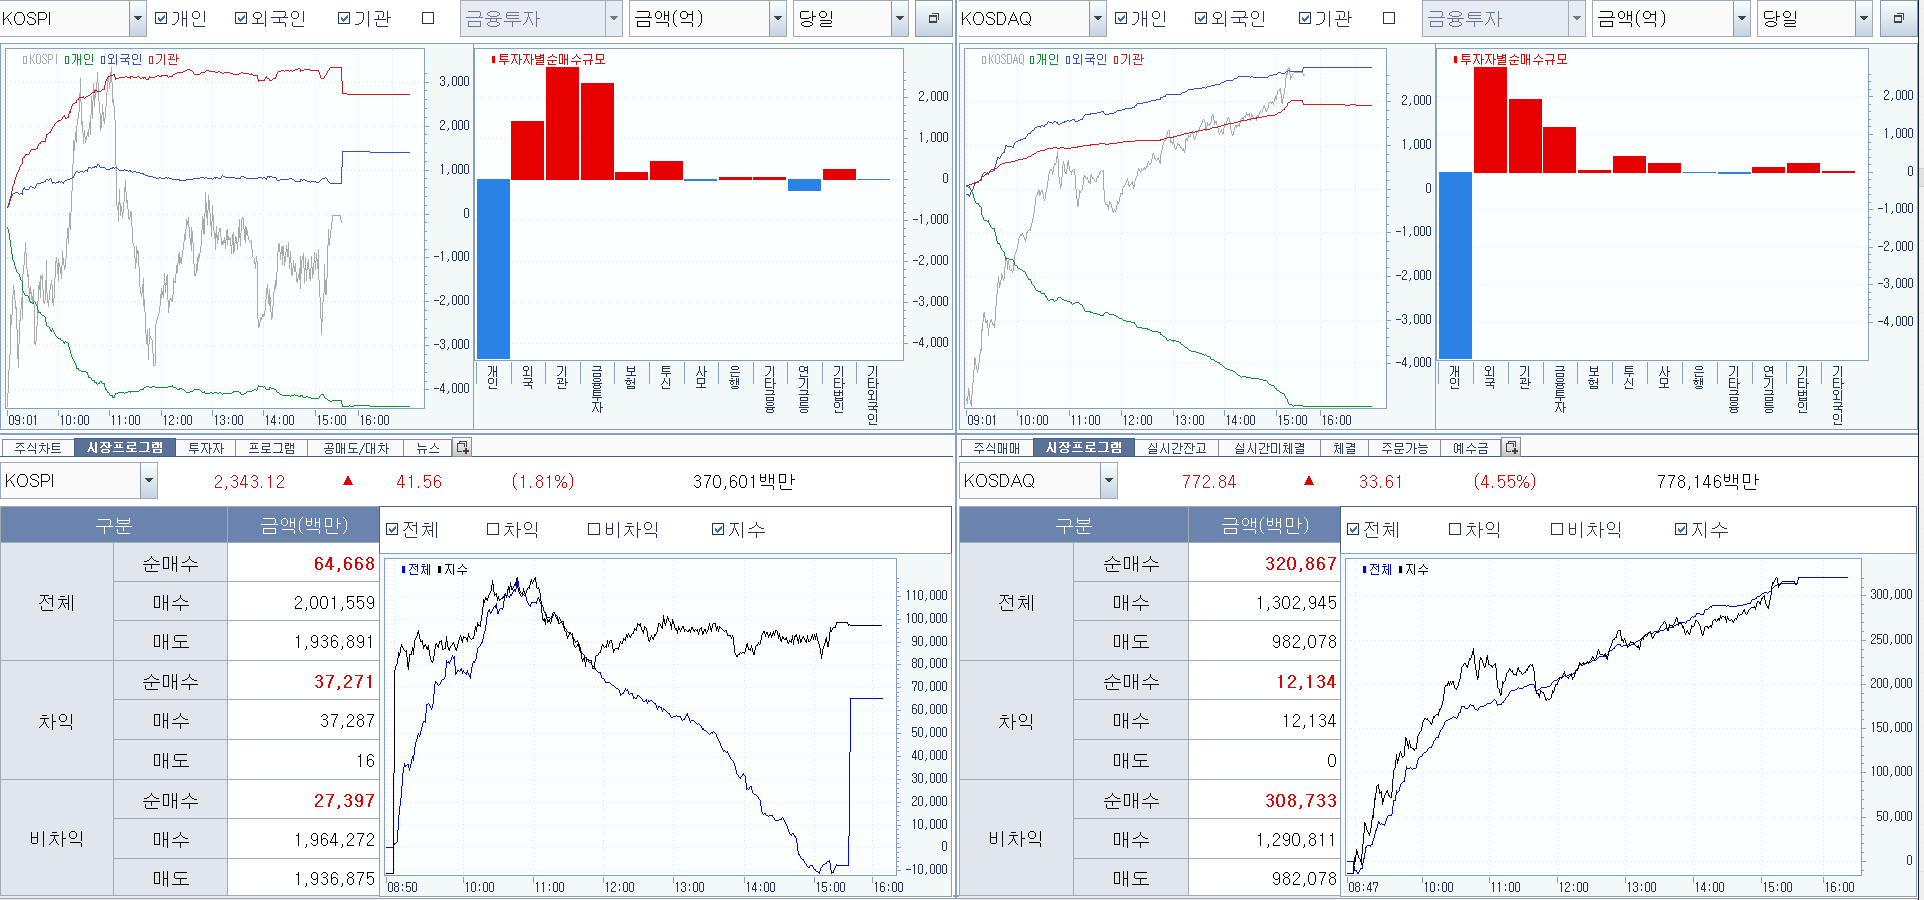This screenshot has height=900, width=1924.
Task: Uncheck 전체 in KOSPI program chart
Action: pos(392,529)
